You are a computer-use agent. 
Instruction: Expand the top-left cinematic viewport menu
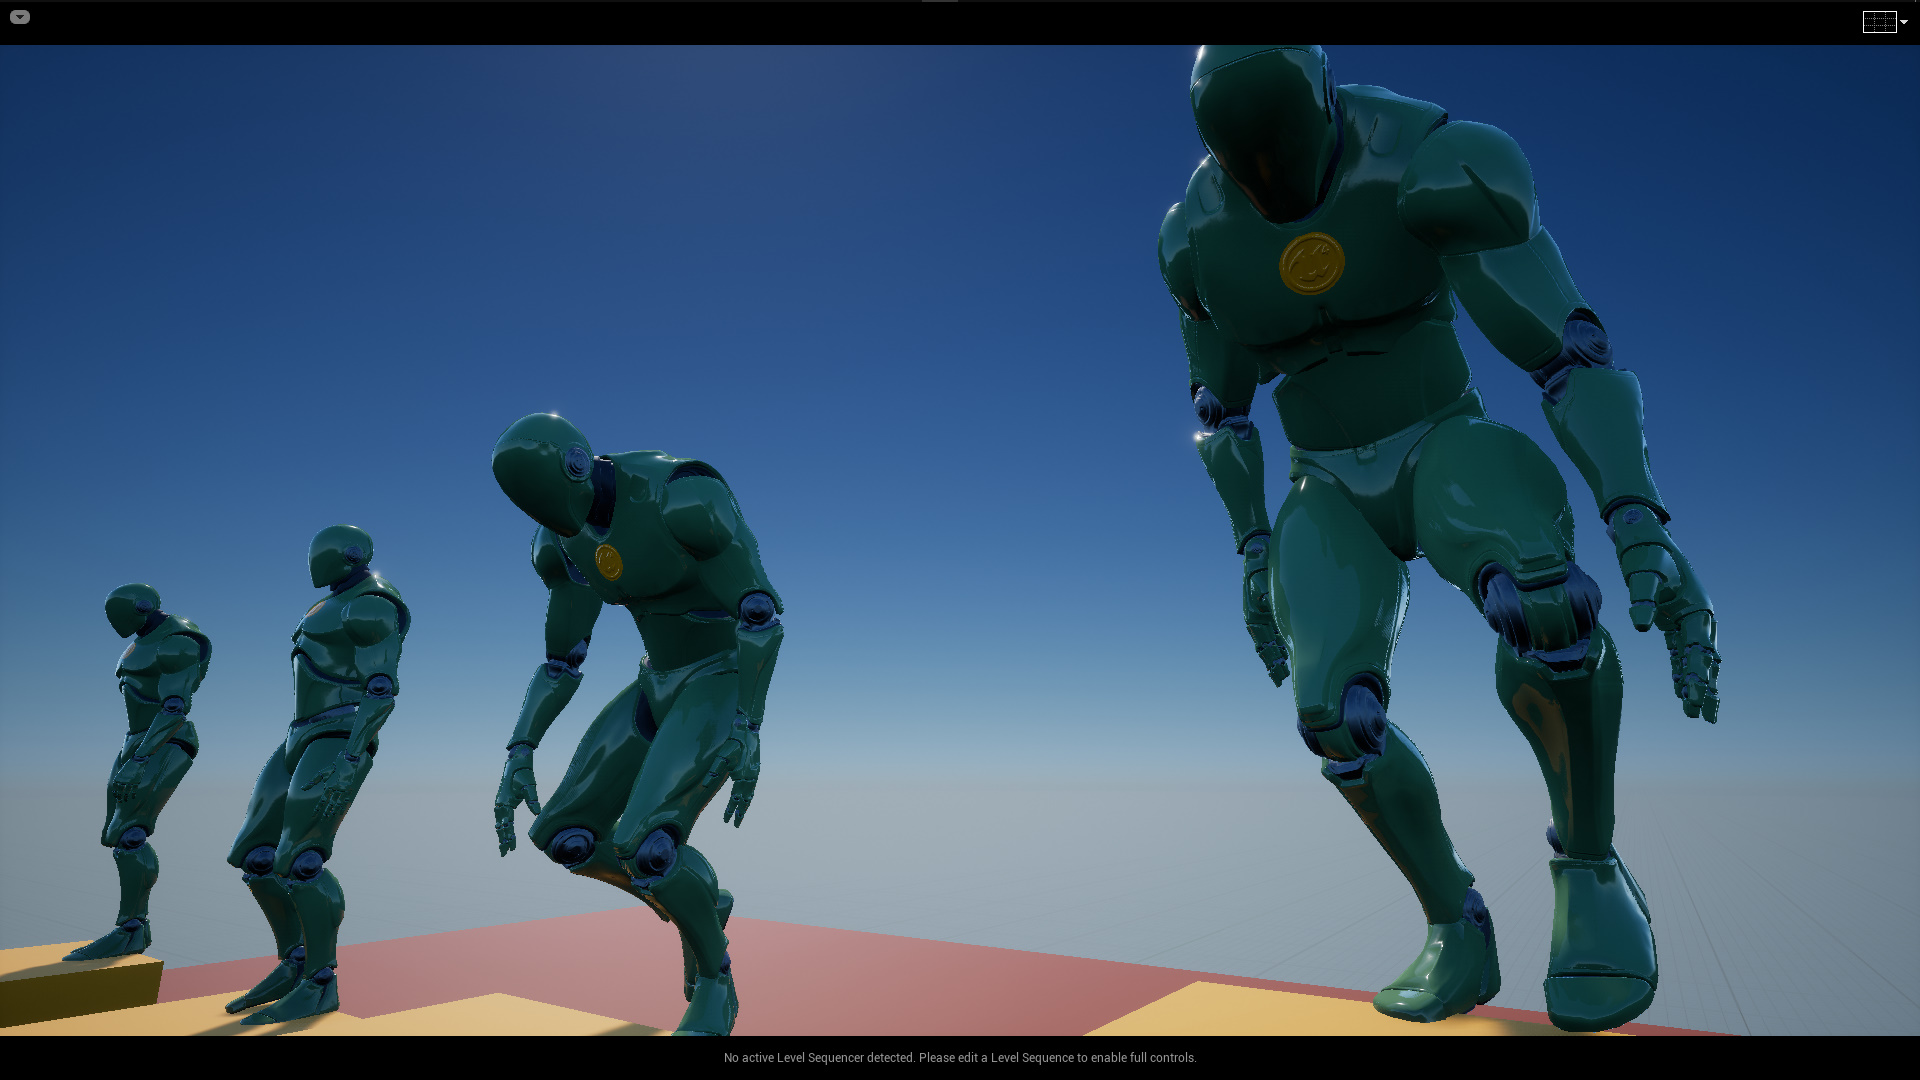coord(20,17)
